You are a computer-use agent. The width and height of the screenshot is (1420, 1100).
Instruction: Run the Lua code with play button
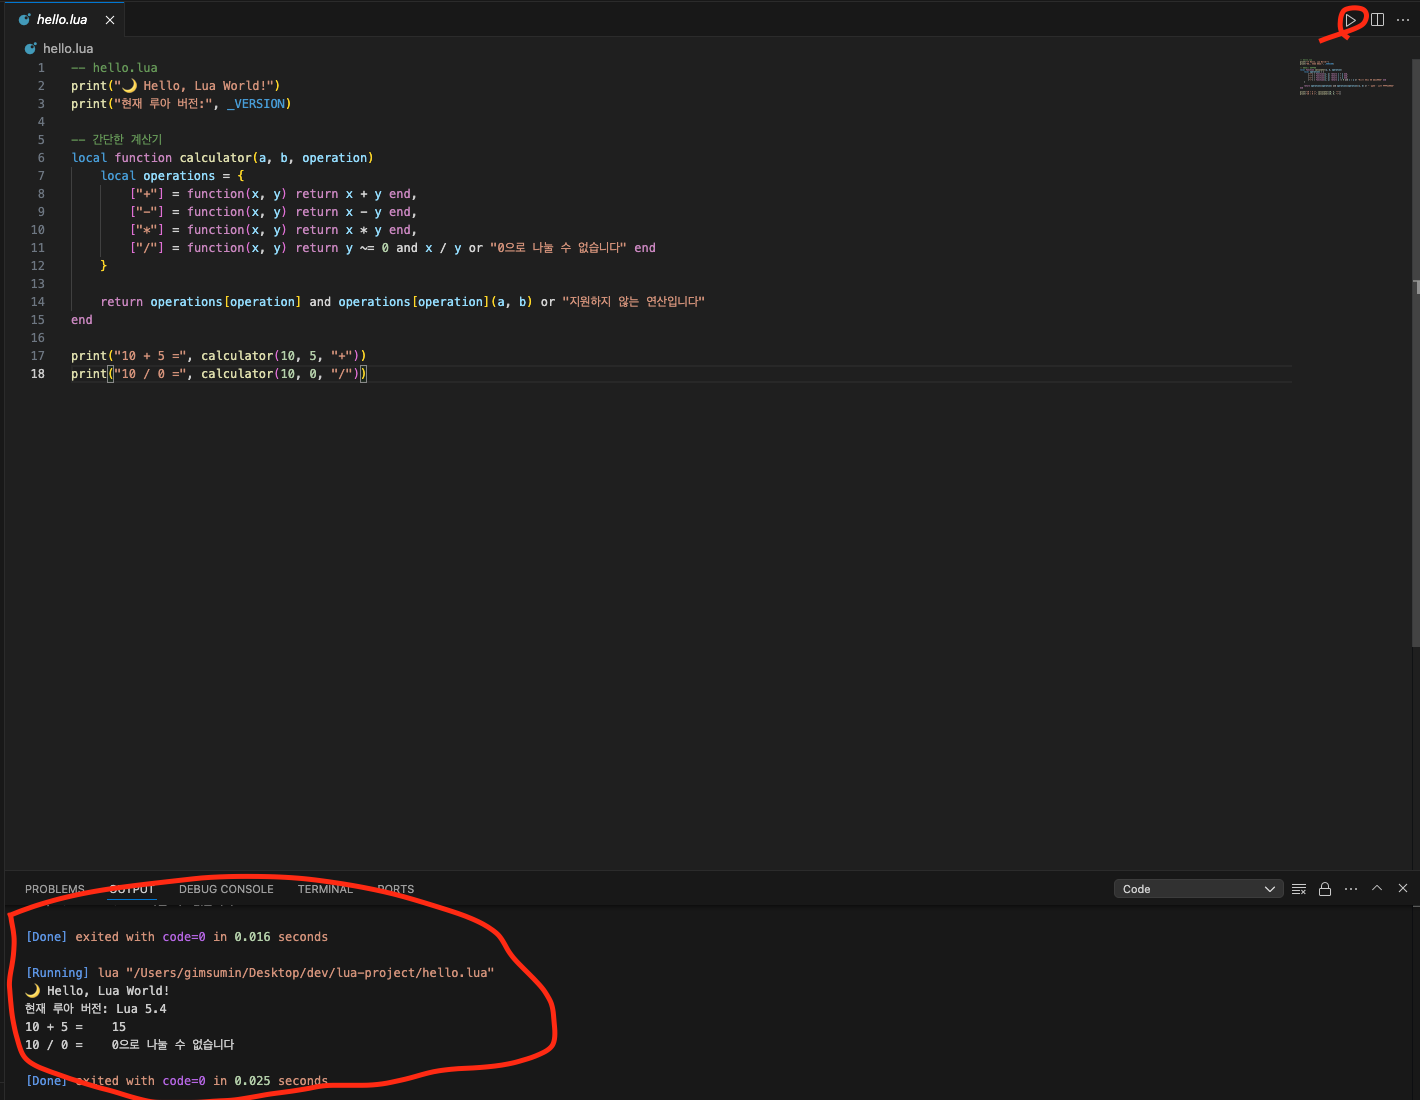(1350, 20)
